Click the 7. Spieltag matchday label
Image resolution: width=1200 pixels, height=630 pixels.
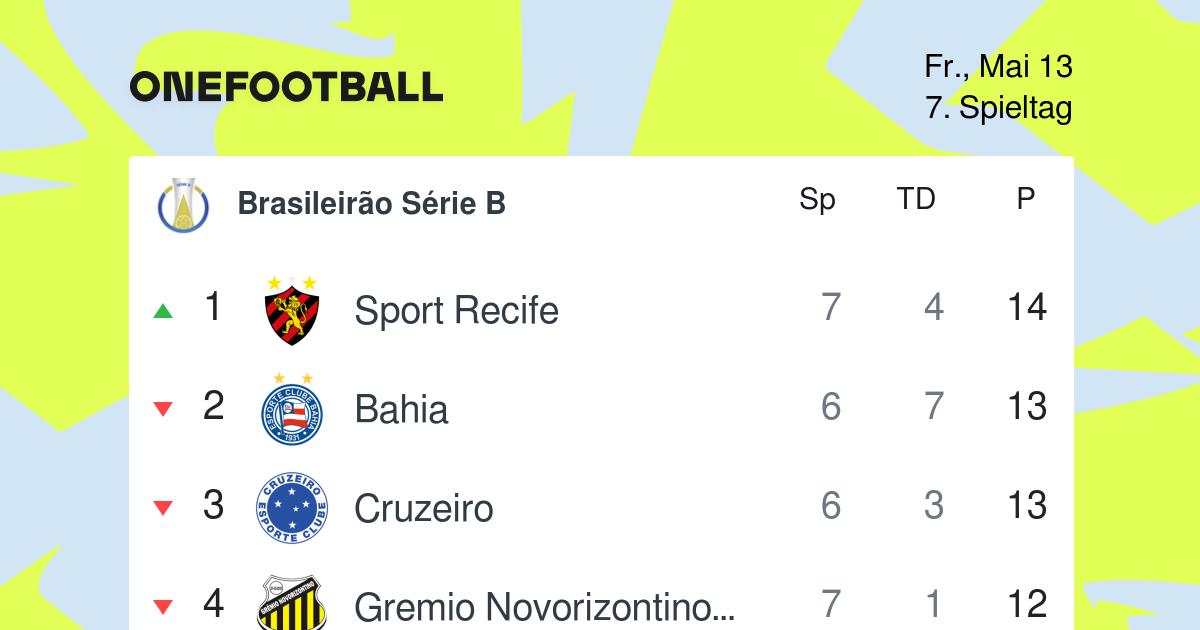[x=999, y=107]
